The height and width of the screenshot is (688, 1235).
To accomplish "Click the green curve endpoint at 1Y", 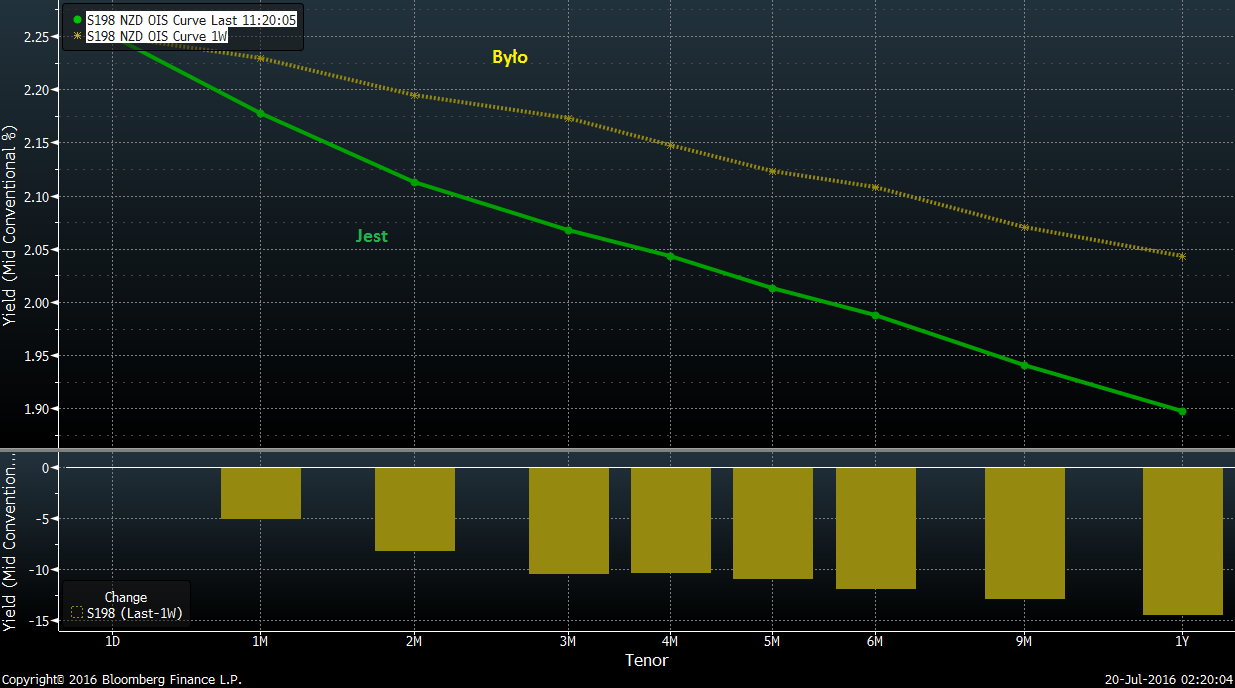I will (1182, 411).
